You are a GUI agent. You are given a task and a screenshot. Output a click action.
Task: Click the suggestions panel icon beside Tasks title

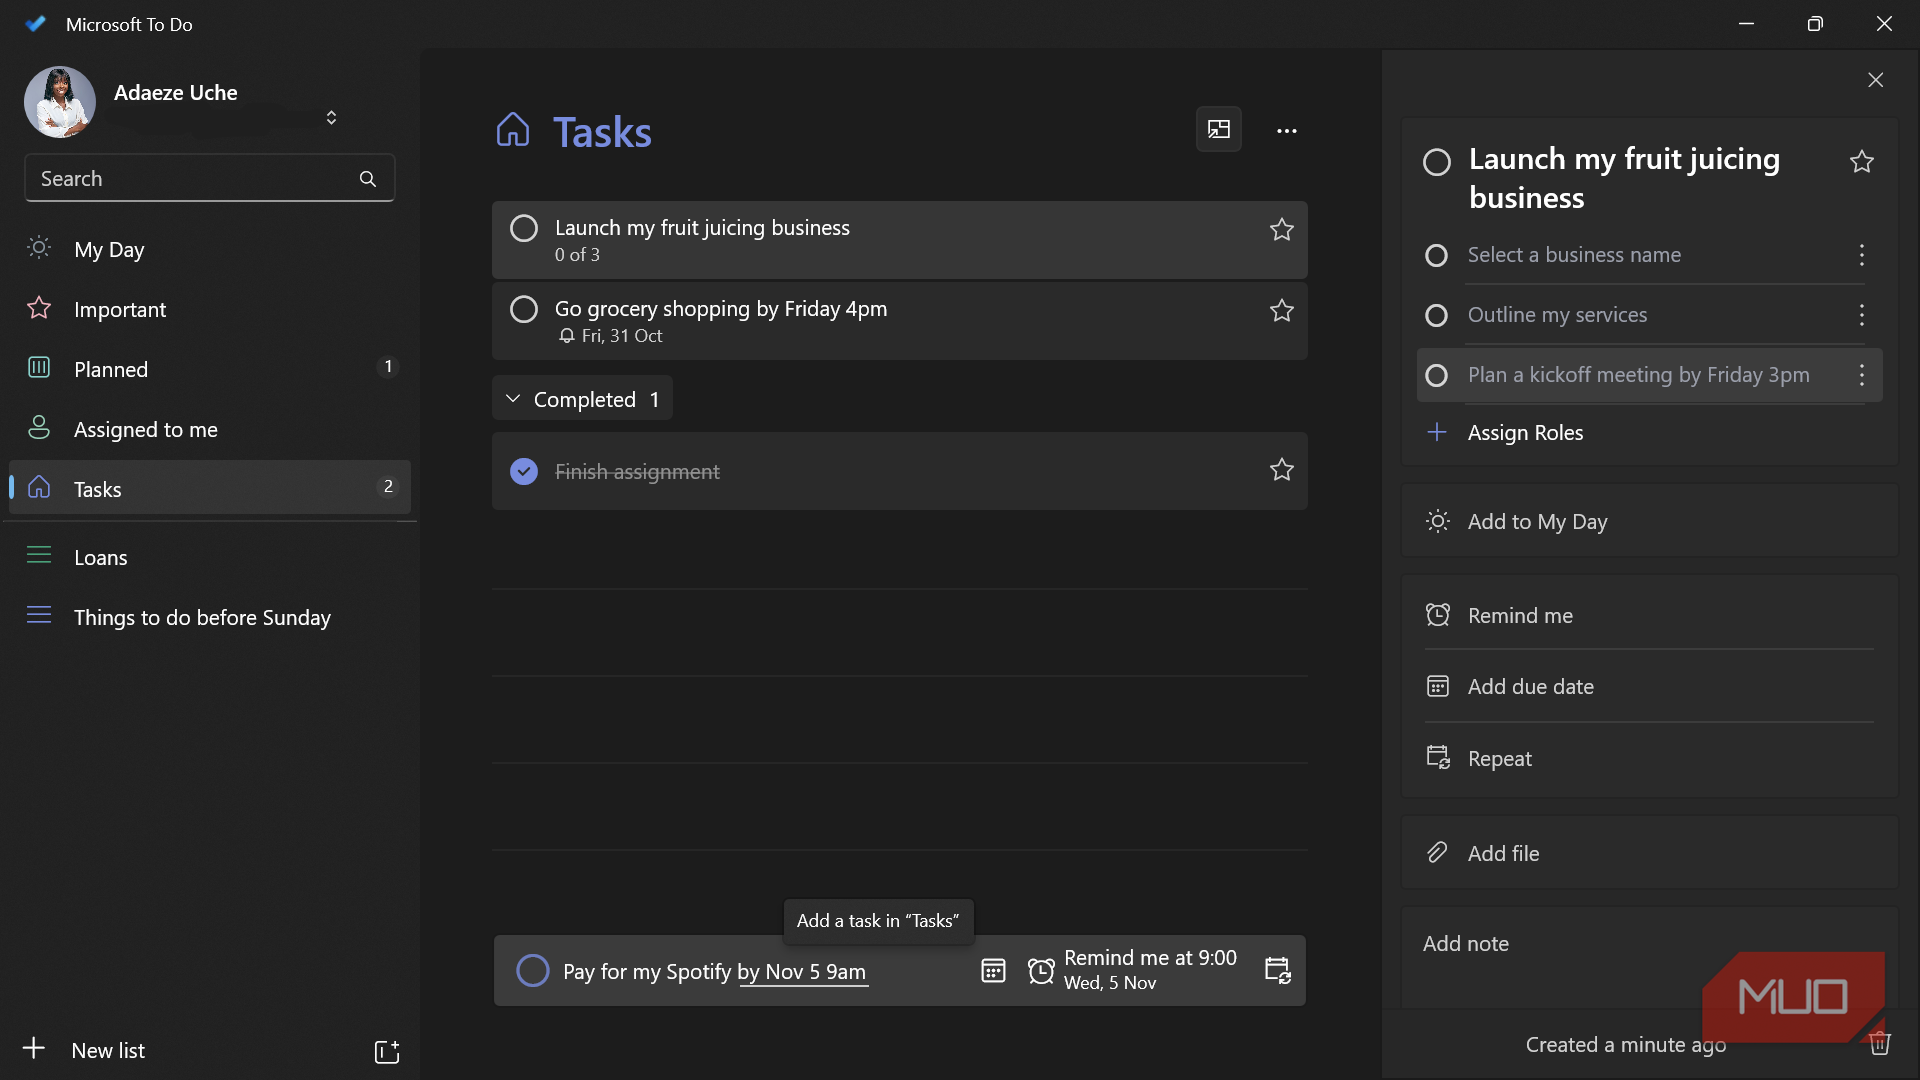tap(1218, 130)
